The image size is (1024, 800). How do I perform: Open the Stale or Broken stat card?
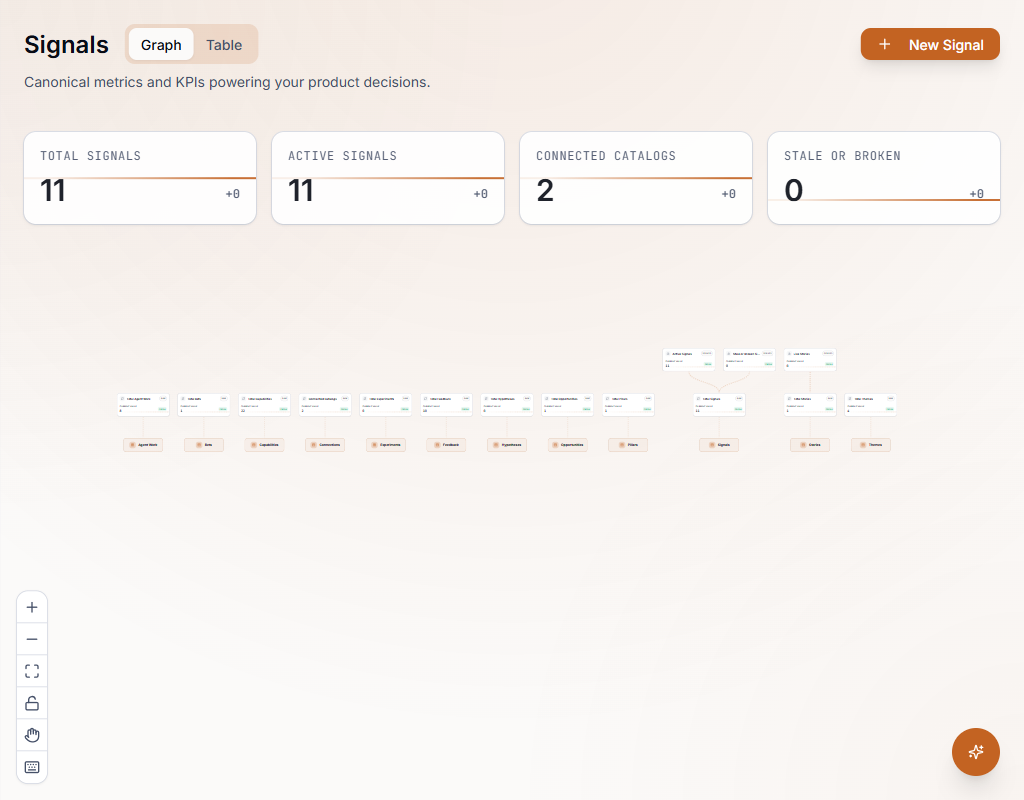[884, 178]
